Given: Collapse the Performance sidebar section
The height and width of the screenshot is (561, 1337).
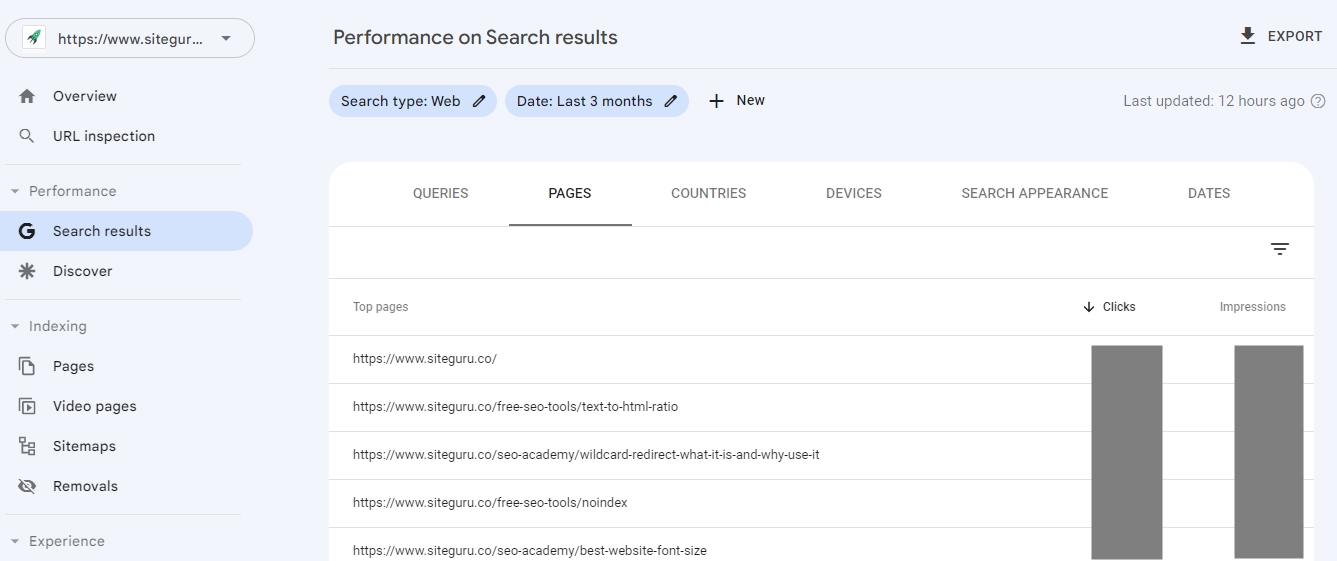Looking at the screenshot, I should pyautogui.click(x=15, y=191).
